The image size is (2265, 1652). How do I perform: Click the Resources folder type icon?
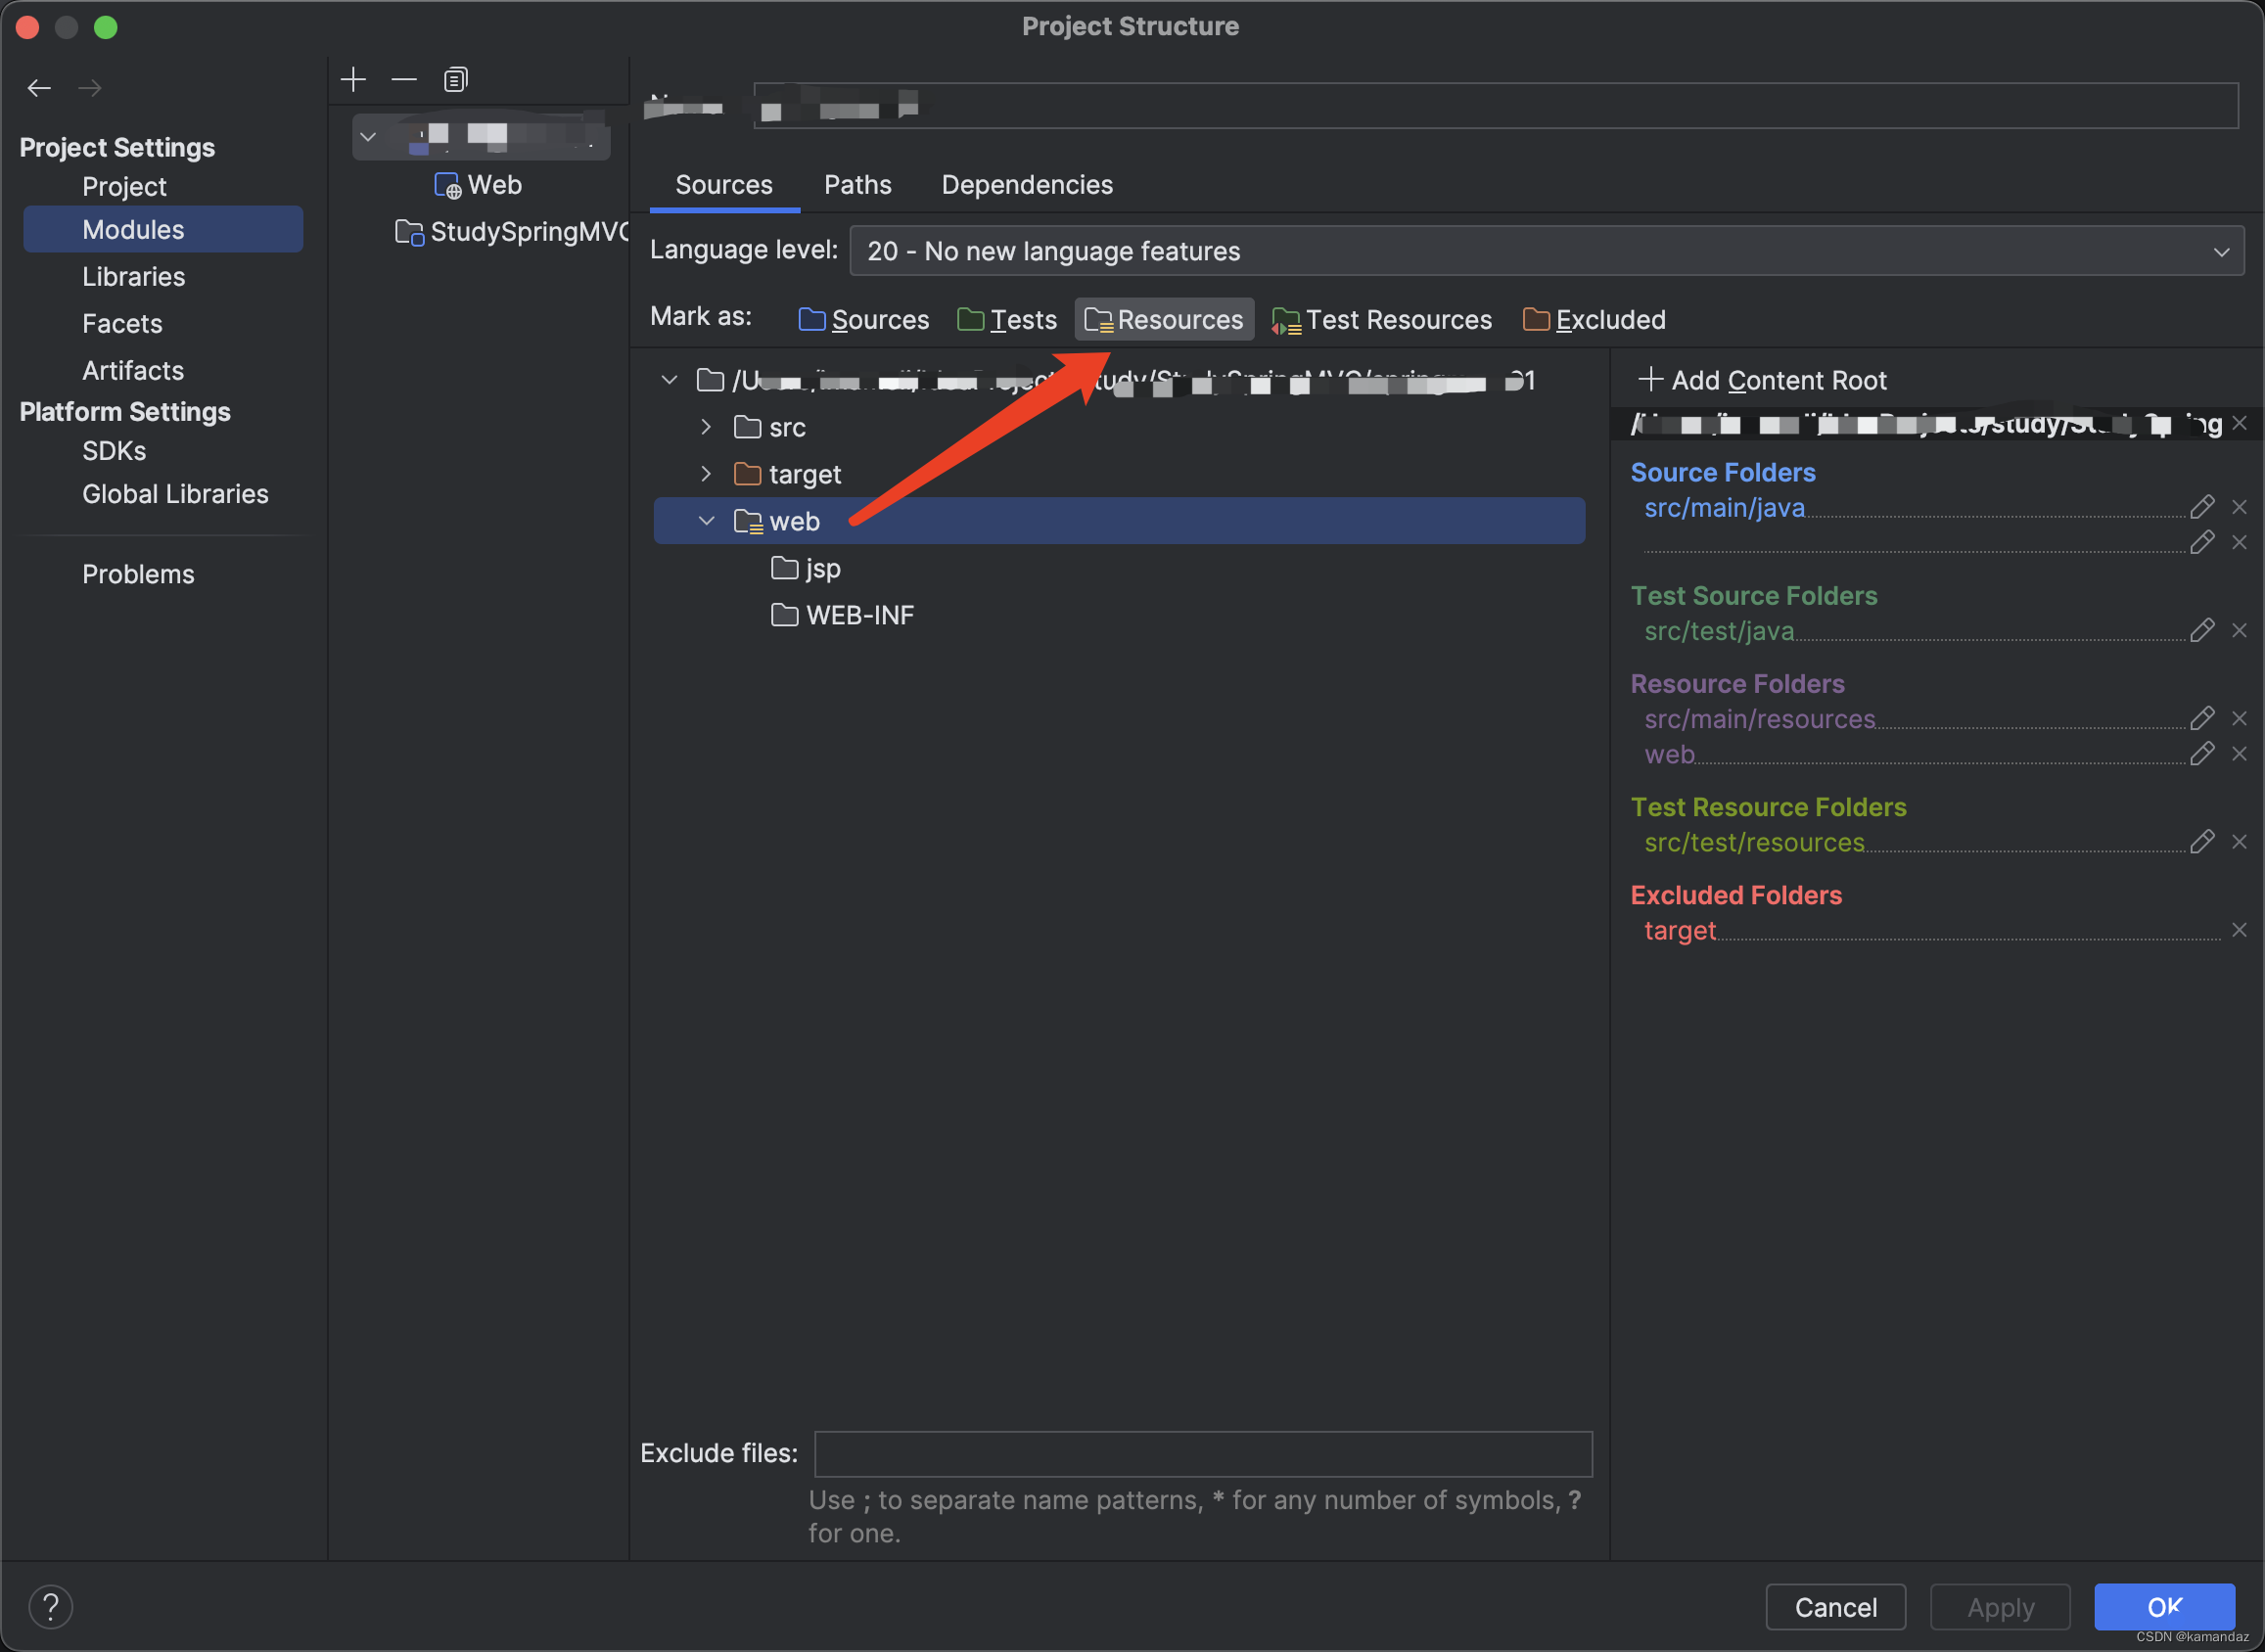coord(1097,320)
